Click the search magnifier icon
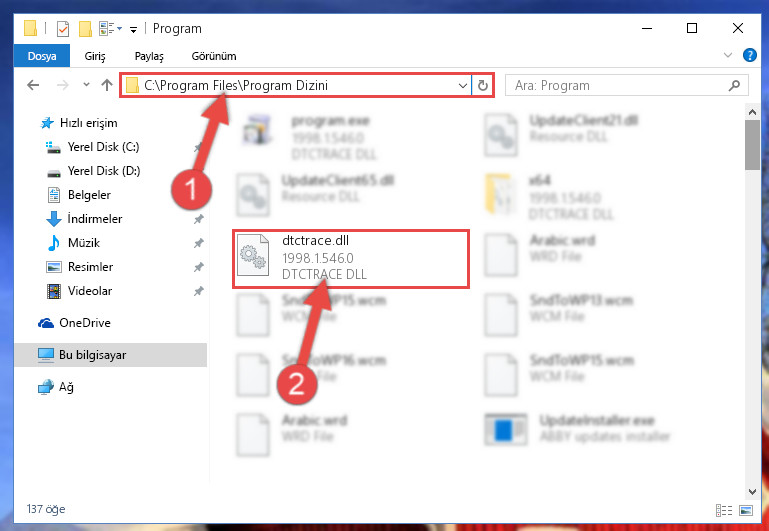769x531 pixels. 734,86
